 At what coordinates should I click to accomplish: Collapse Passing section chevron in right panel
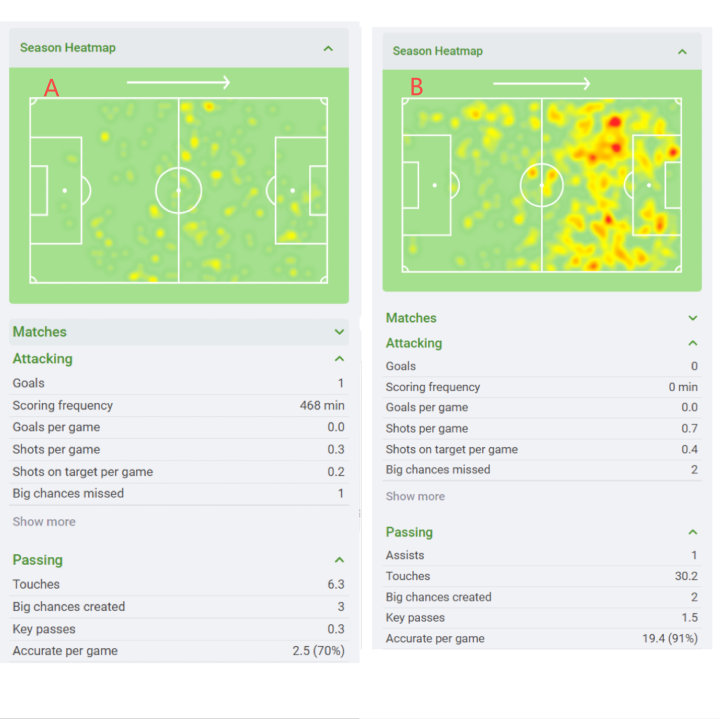click(x=693, y=533)
